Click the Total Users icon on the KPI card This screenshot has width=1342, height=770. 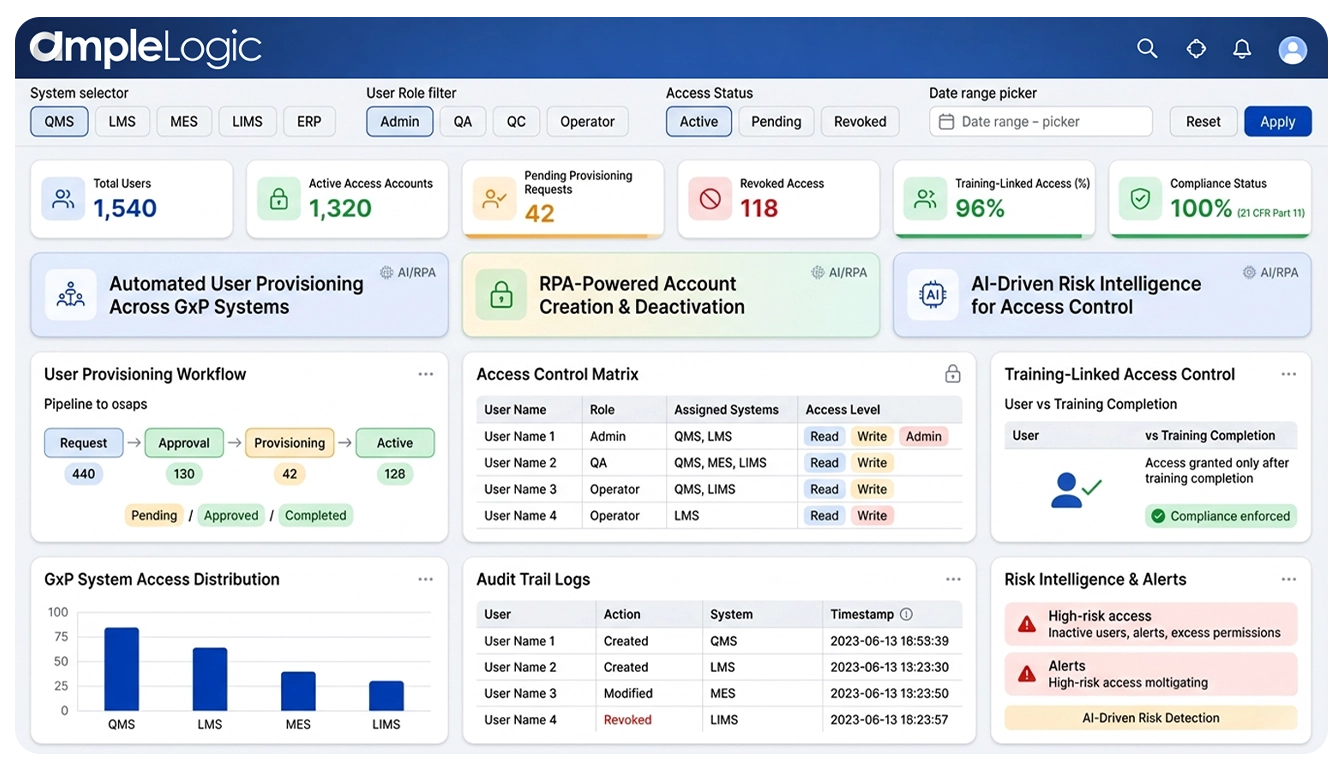pos(62,198)
